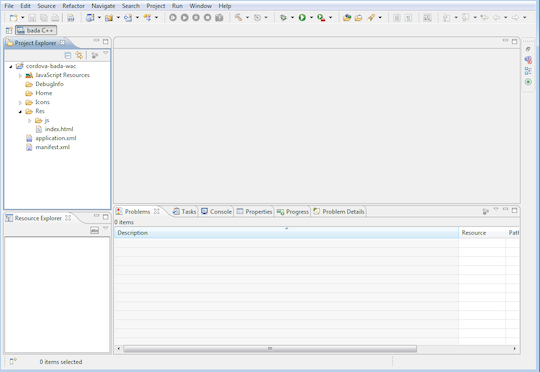This screenshot has width=540, height=372.
Task: Open the Run dropdown arrow next to play icon
Action: [311, 18]
